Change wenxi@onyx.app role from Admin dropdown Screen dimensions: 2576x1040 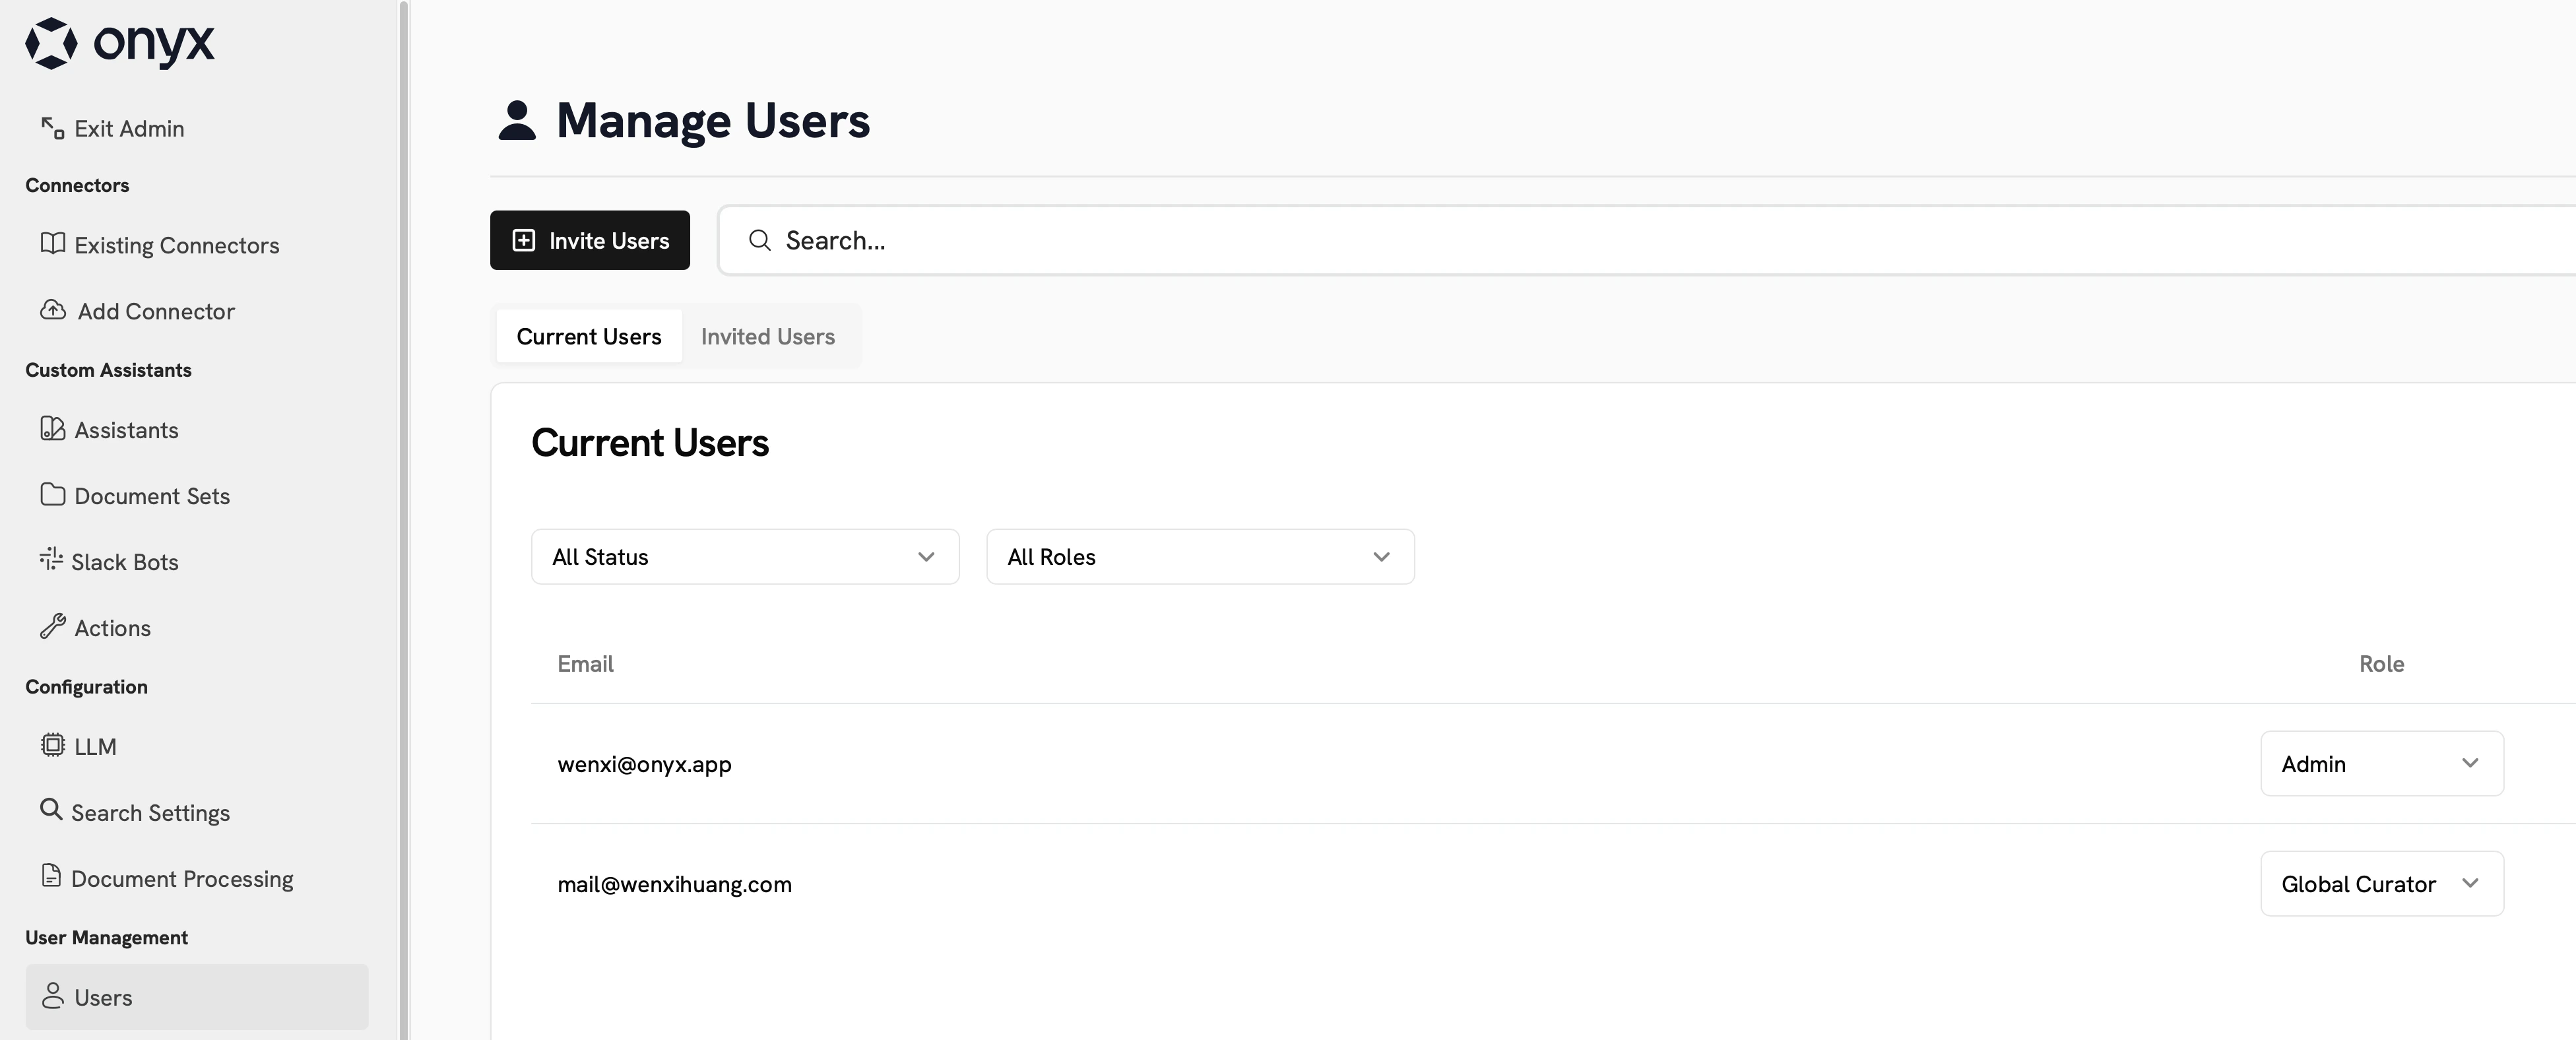[2381, 763]
